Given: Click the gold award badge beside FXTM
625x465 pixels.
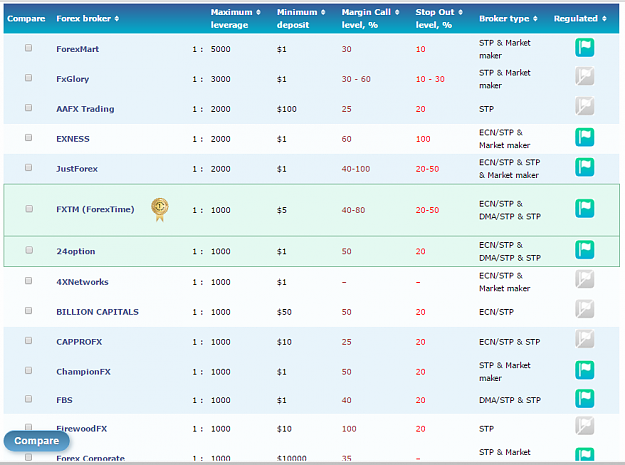Looking at the screenshot, I should [x=160, y=210].
